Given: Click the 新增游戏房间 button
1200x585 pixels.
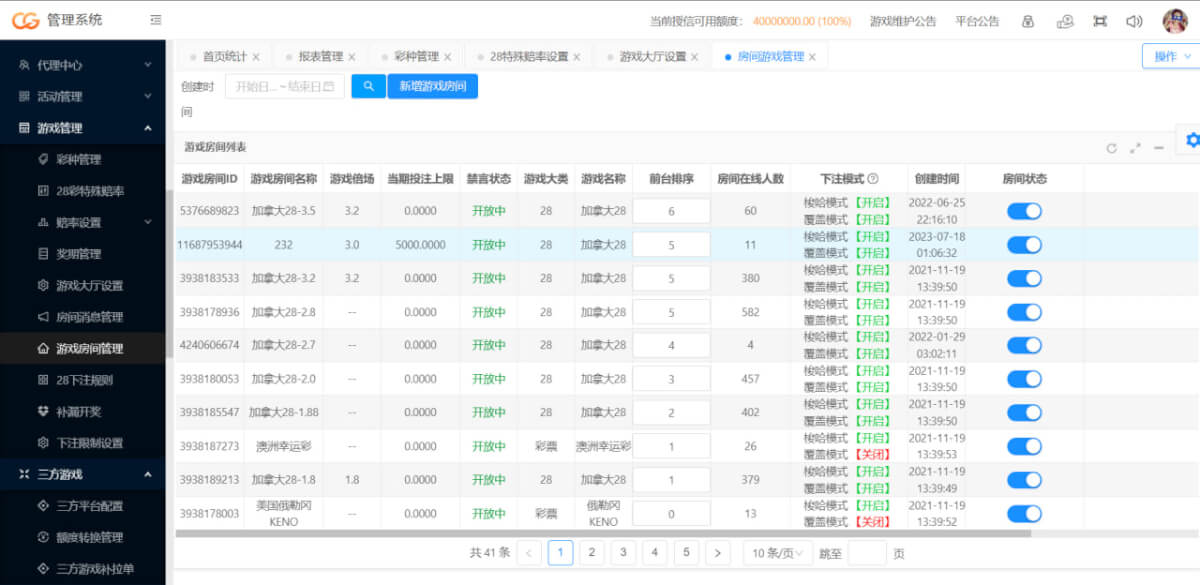Looking at the screenshot, I should (432, 87).
